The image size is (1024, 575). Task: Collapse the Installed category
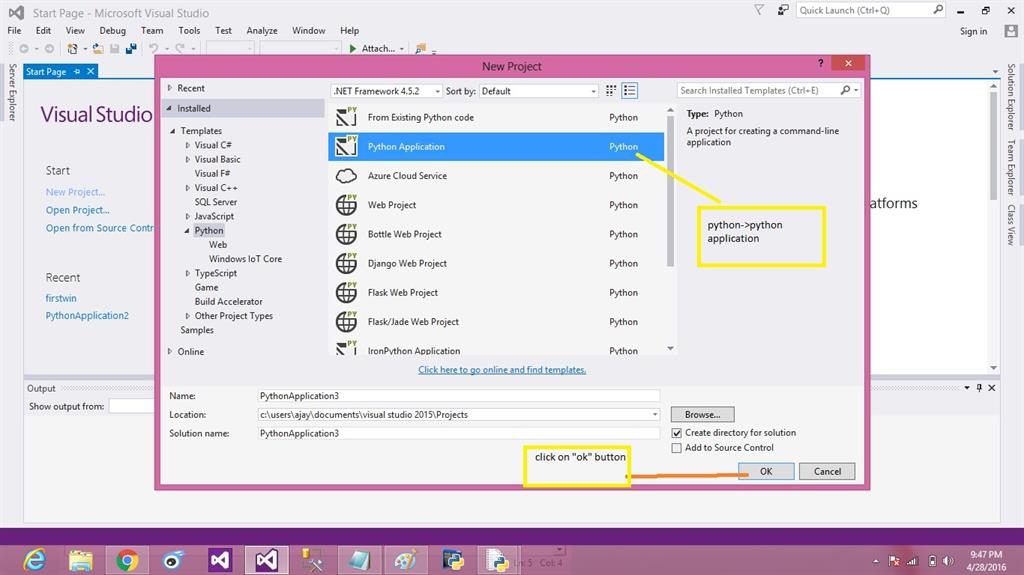pos(170,108)
